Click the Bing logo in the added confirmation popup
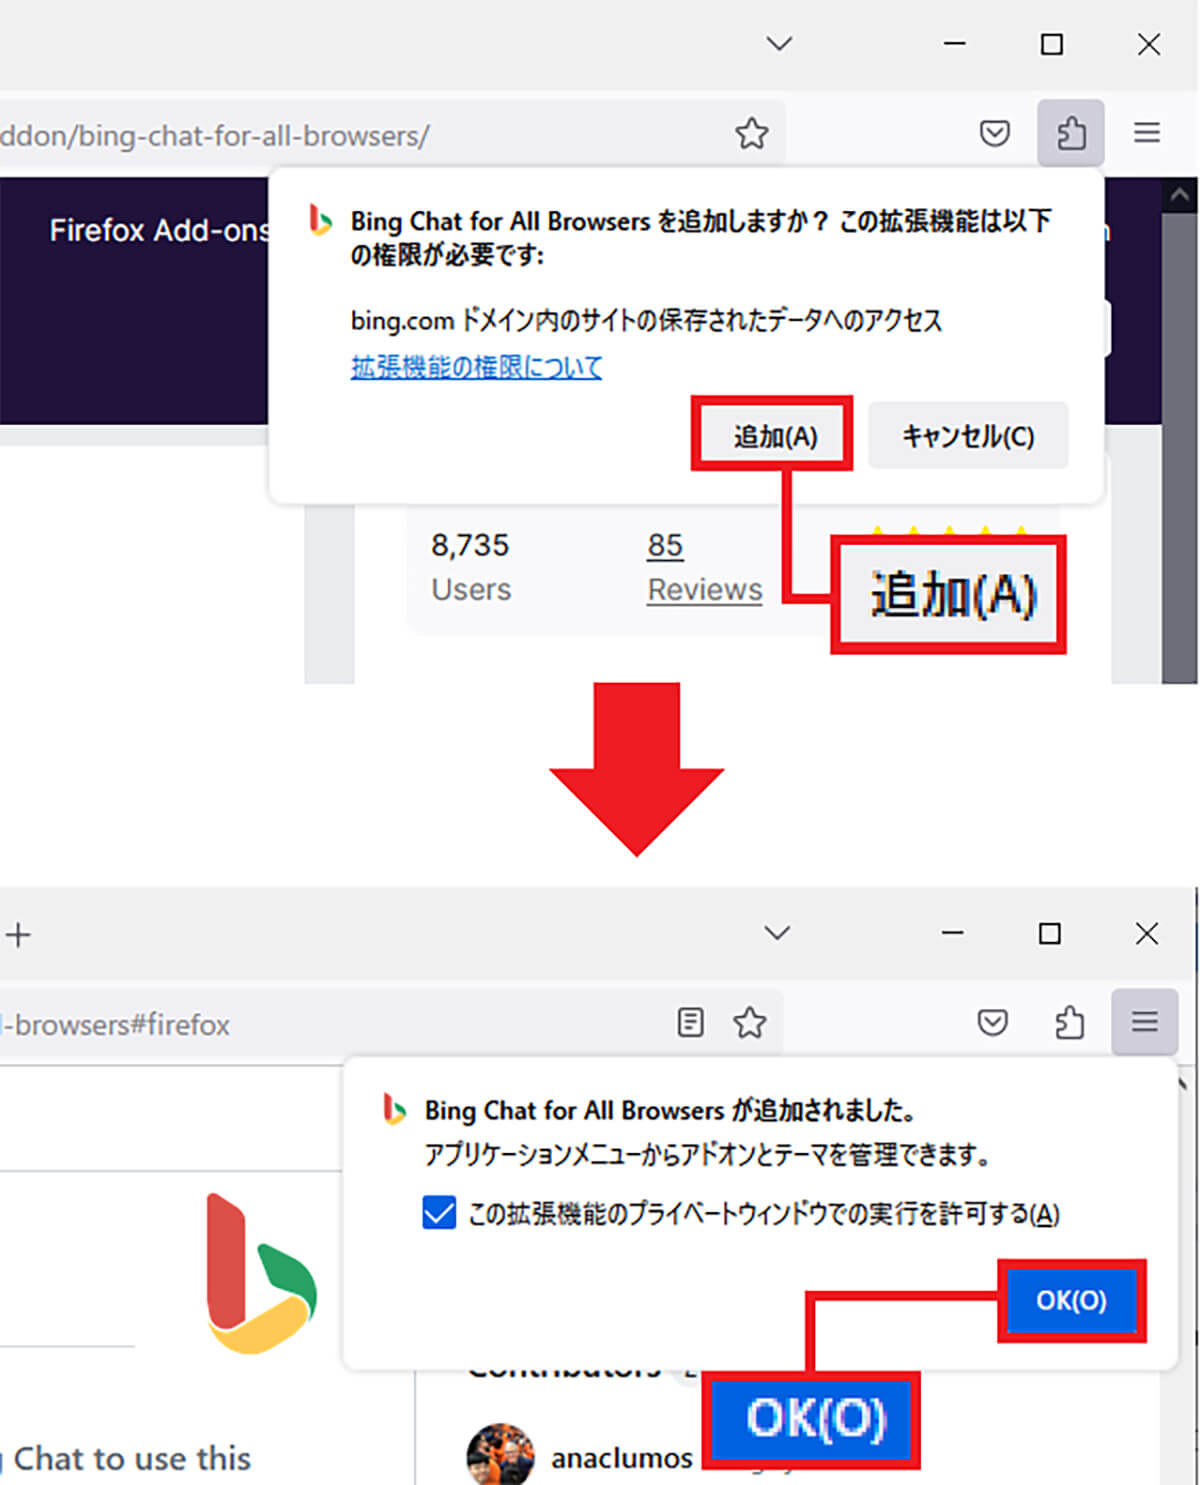This screenshot has width=1200, height=1485. pyautogui.click(x=395, y=1109)
